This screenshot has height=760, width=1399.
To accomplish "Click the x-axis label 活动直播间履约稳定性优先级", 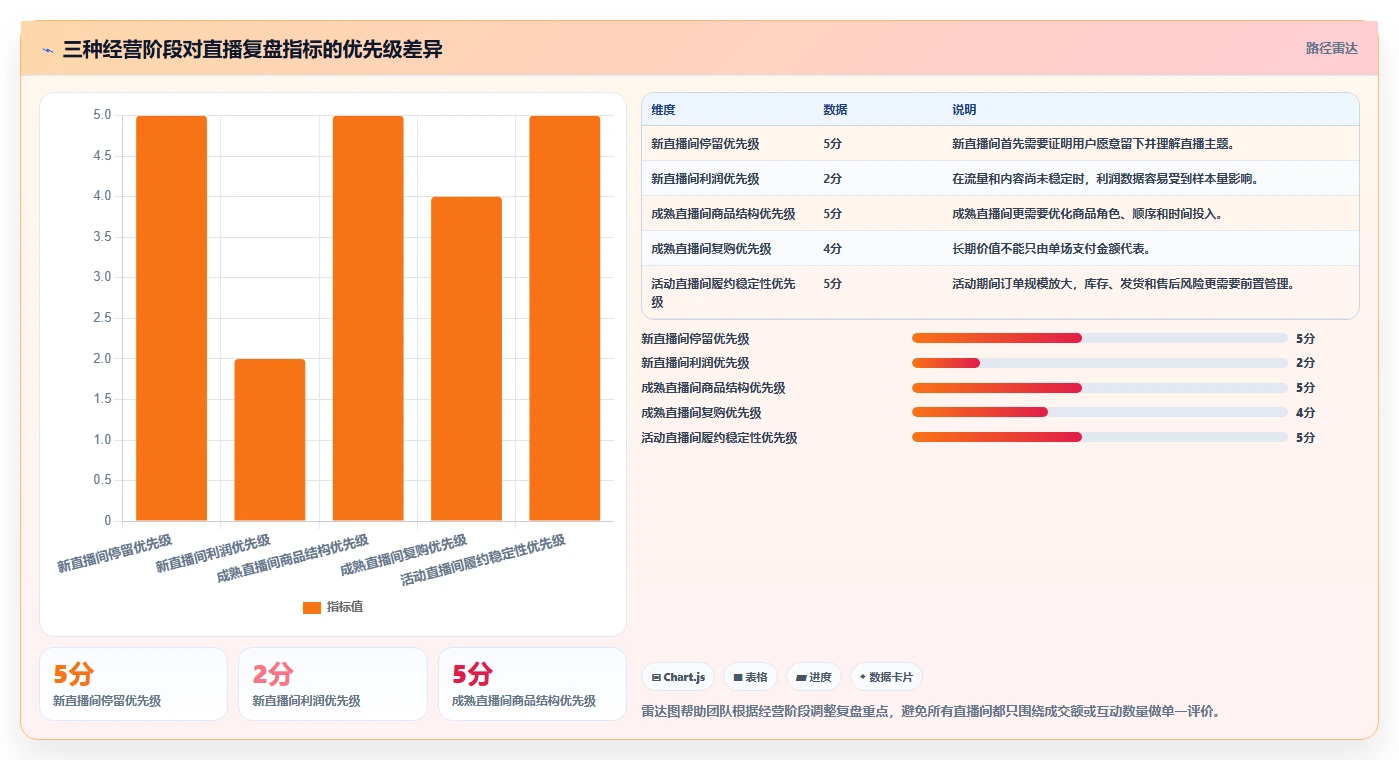I will pos(483,560).
